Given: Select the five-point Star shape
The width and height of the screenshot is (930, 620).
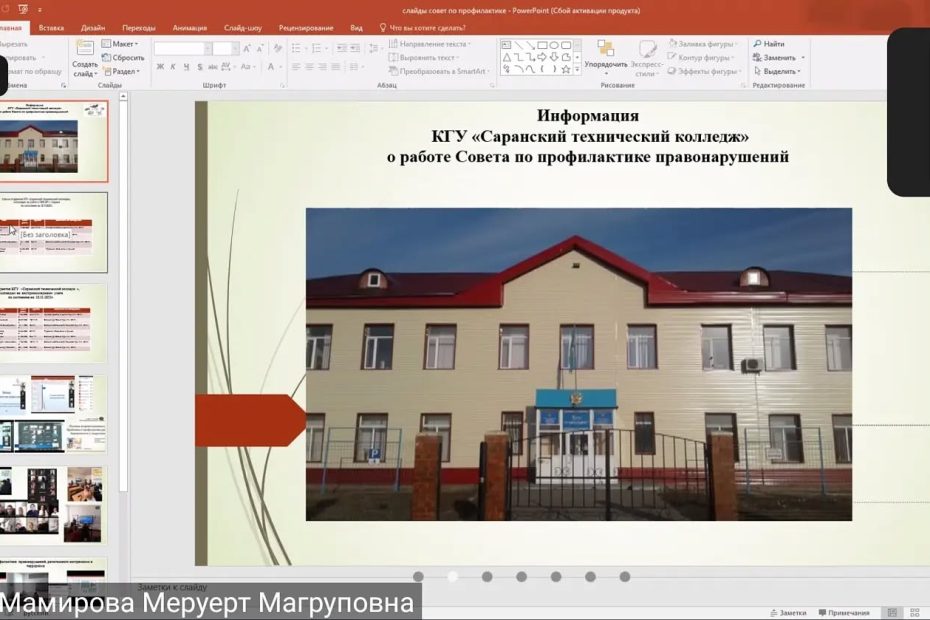Looking at the screenshot, I should pyautogui.click(x=566, y=69).
